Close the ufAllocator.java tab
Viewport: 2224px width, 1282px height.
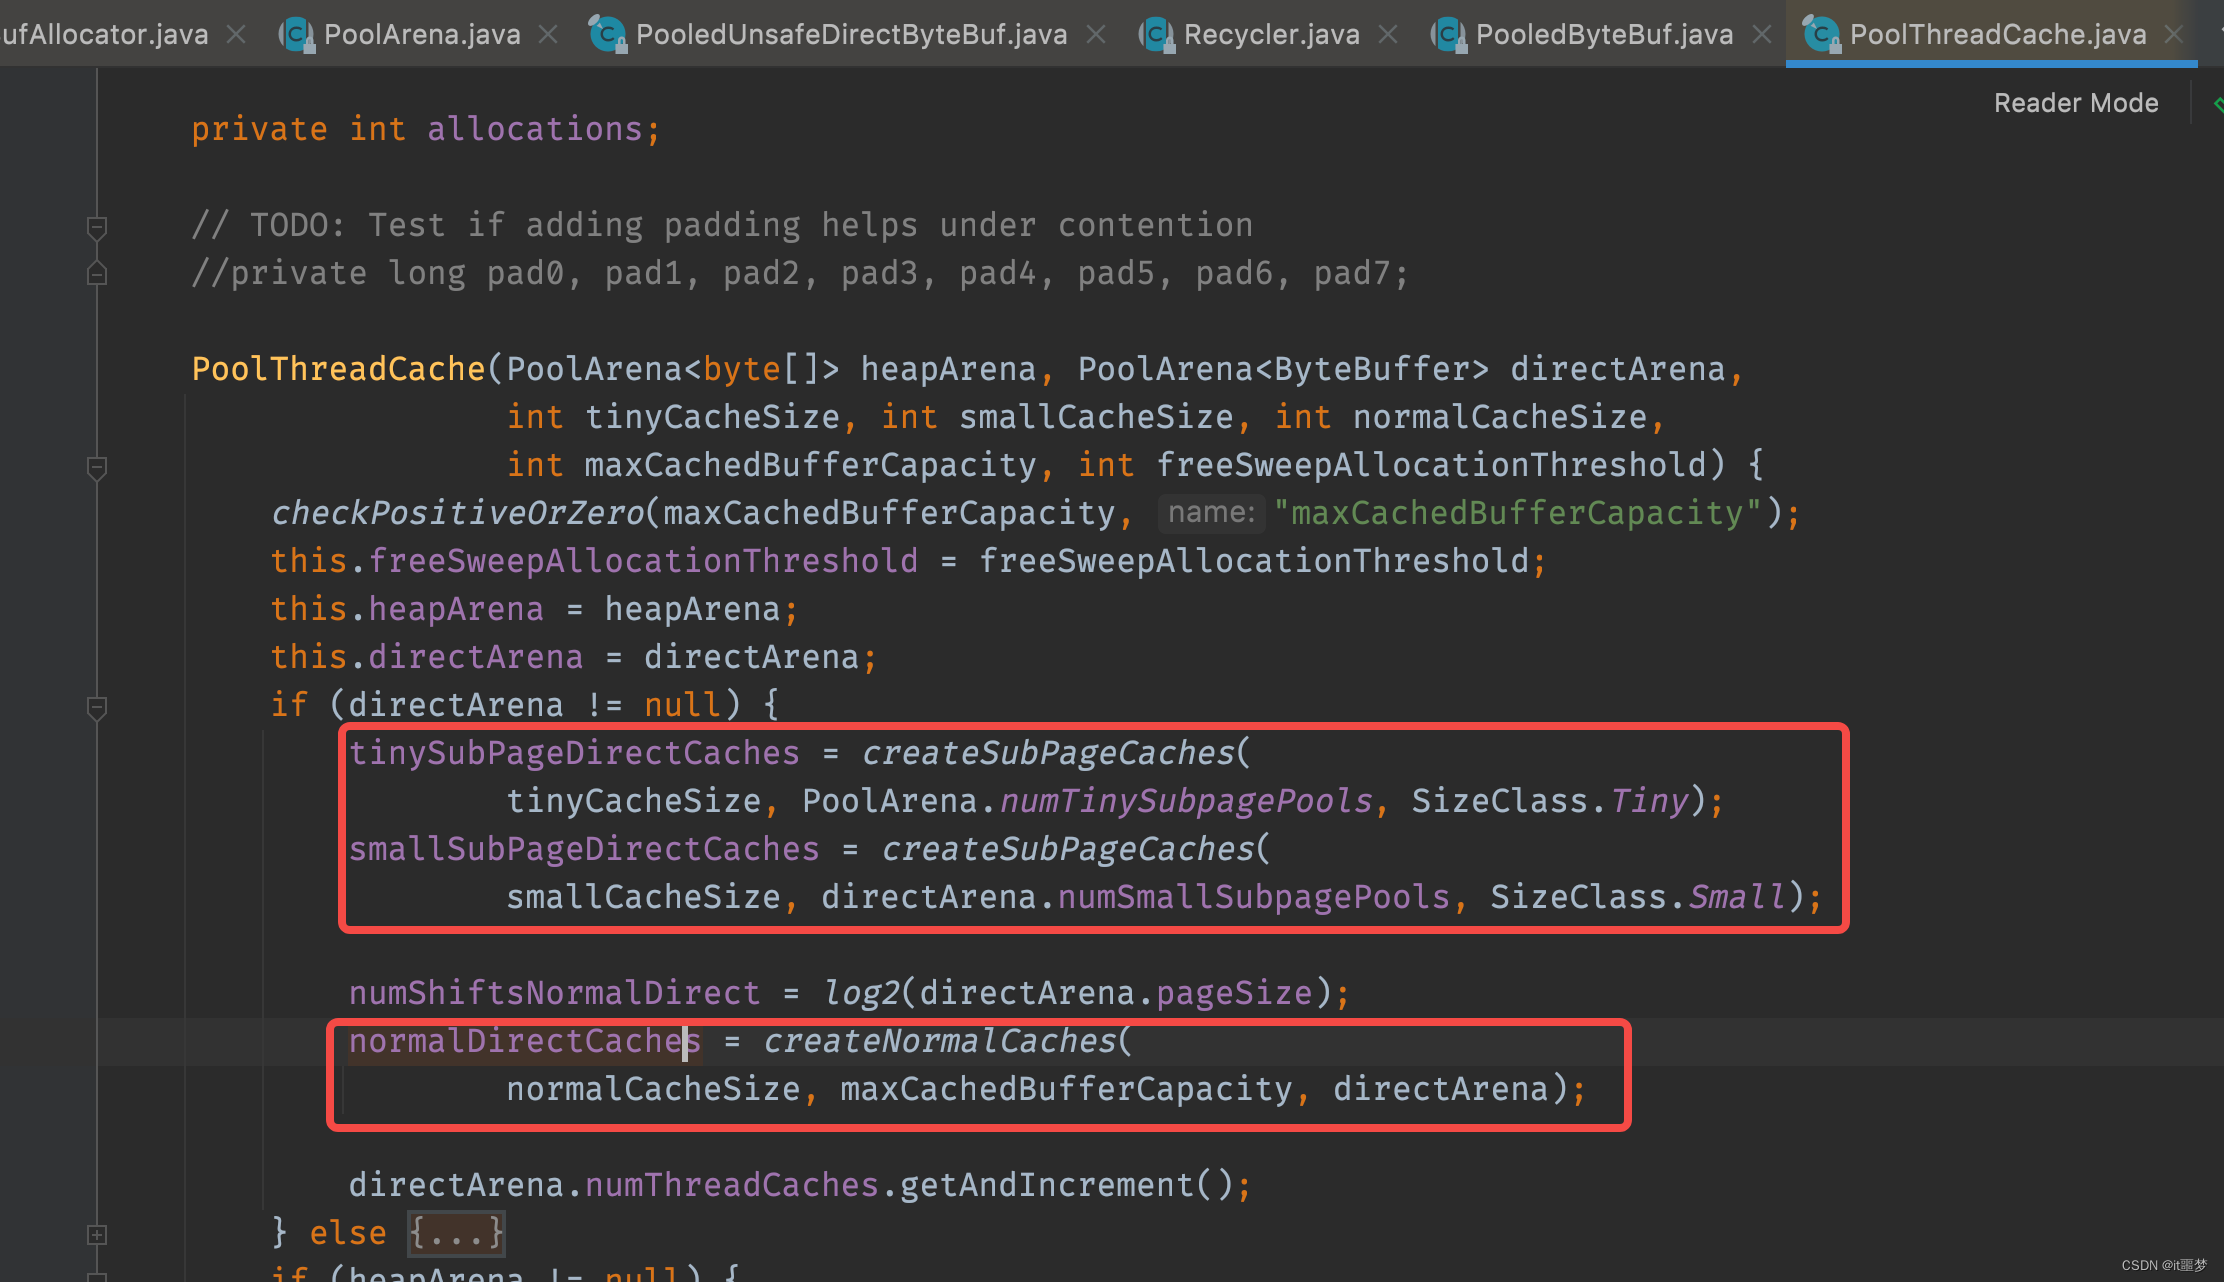pyautogui.click(x=236, y=34)
